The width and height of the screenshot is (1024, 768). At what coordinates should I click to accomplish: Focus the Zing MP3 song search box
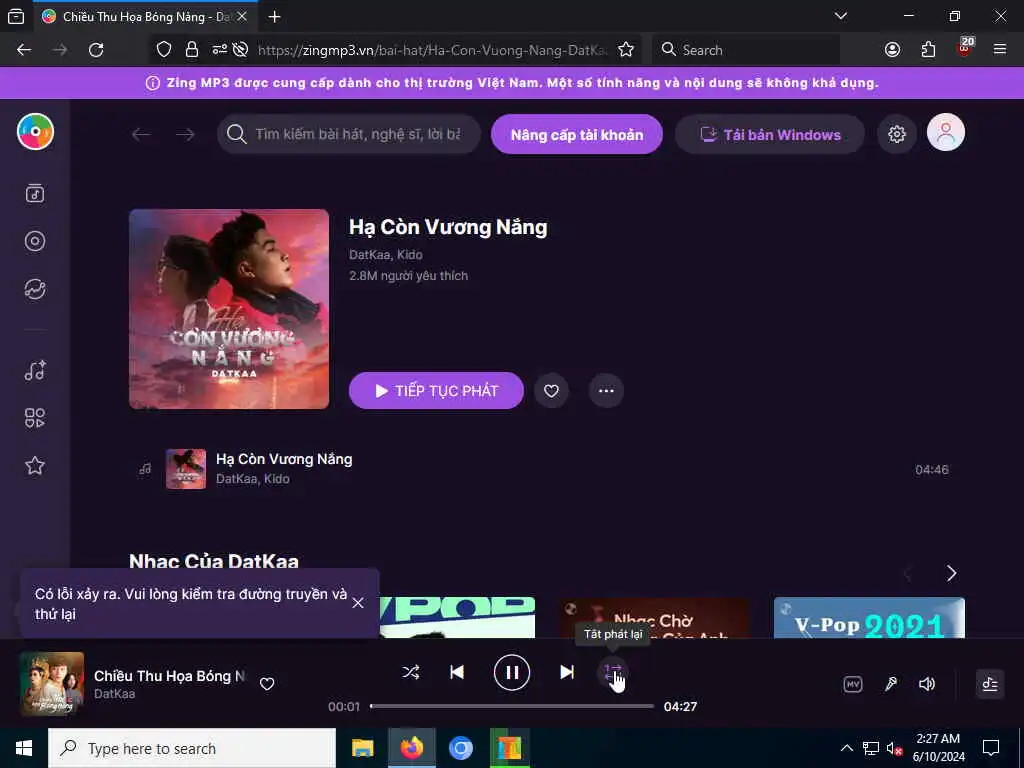click(x=349, y=135)
